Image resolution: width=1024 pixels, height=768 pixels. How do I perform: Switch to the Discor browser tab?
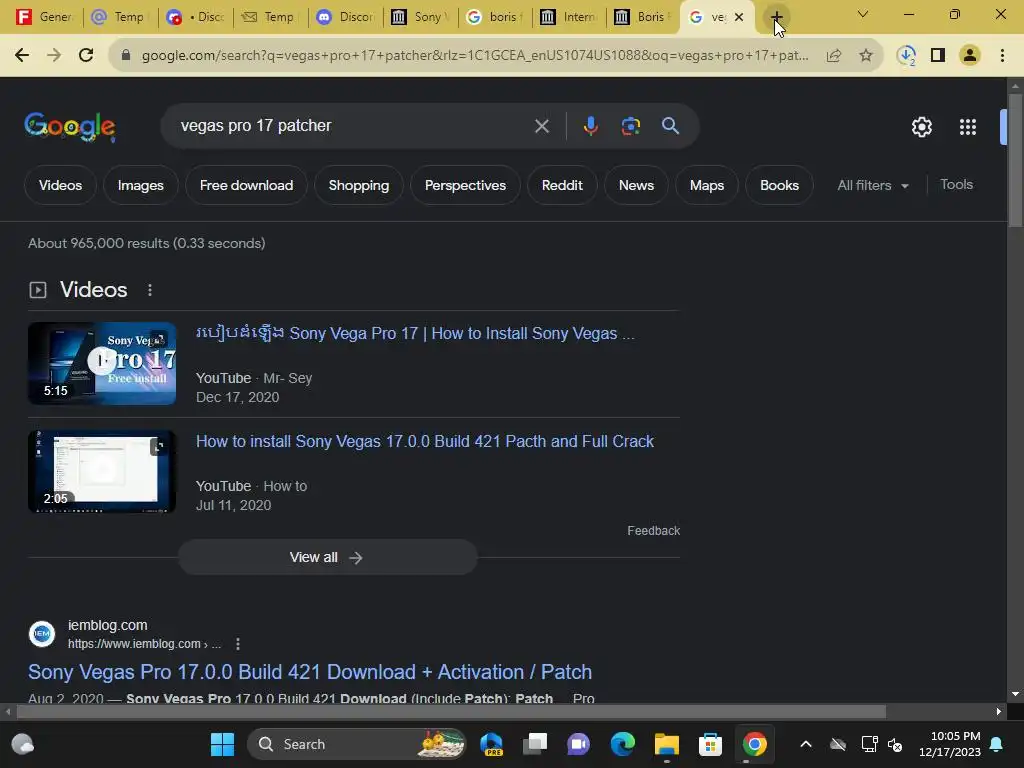coord(346,17)
